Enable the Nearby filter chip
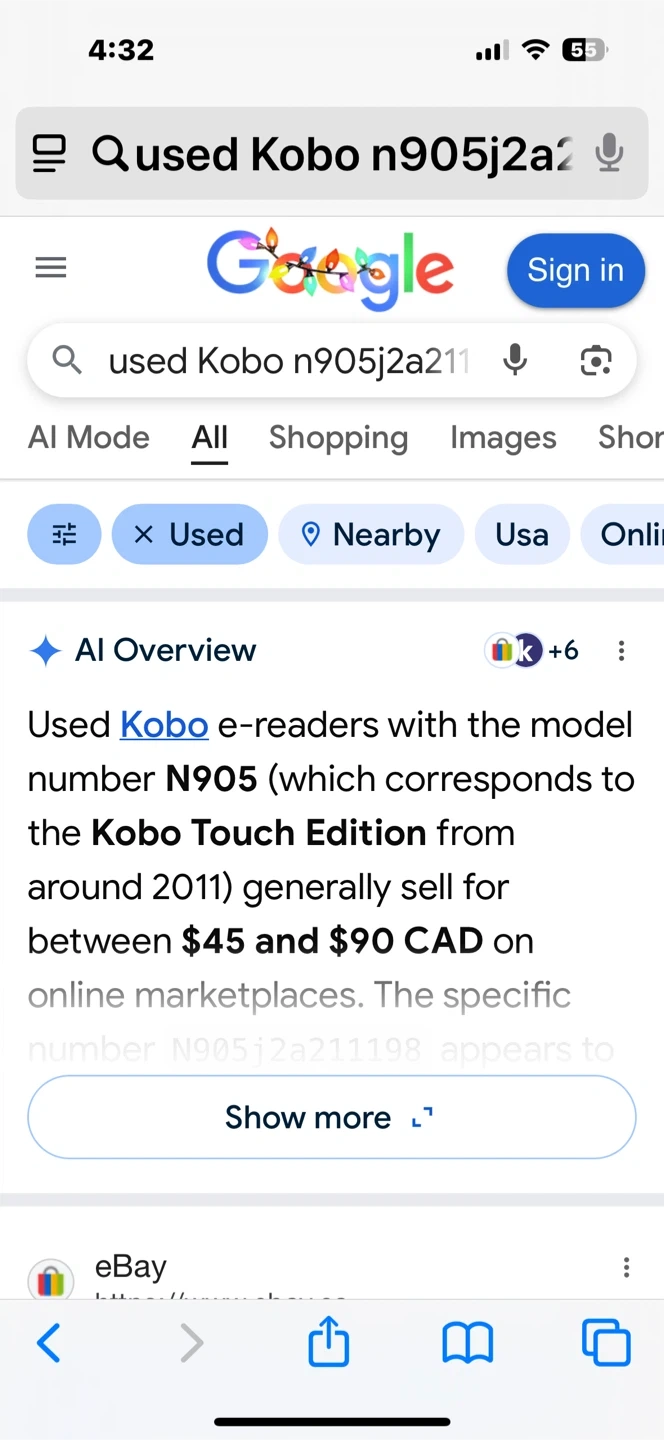Viewport: 664px width, 1440px height. (x=371, y=535)
